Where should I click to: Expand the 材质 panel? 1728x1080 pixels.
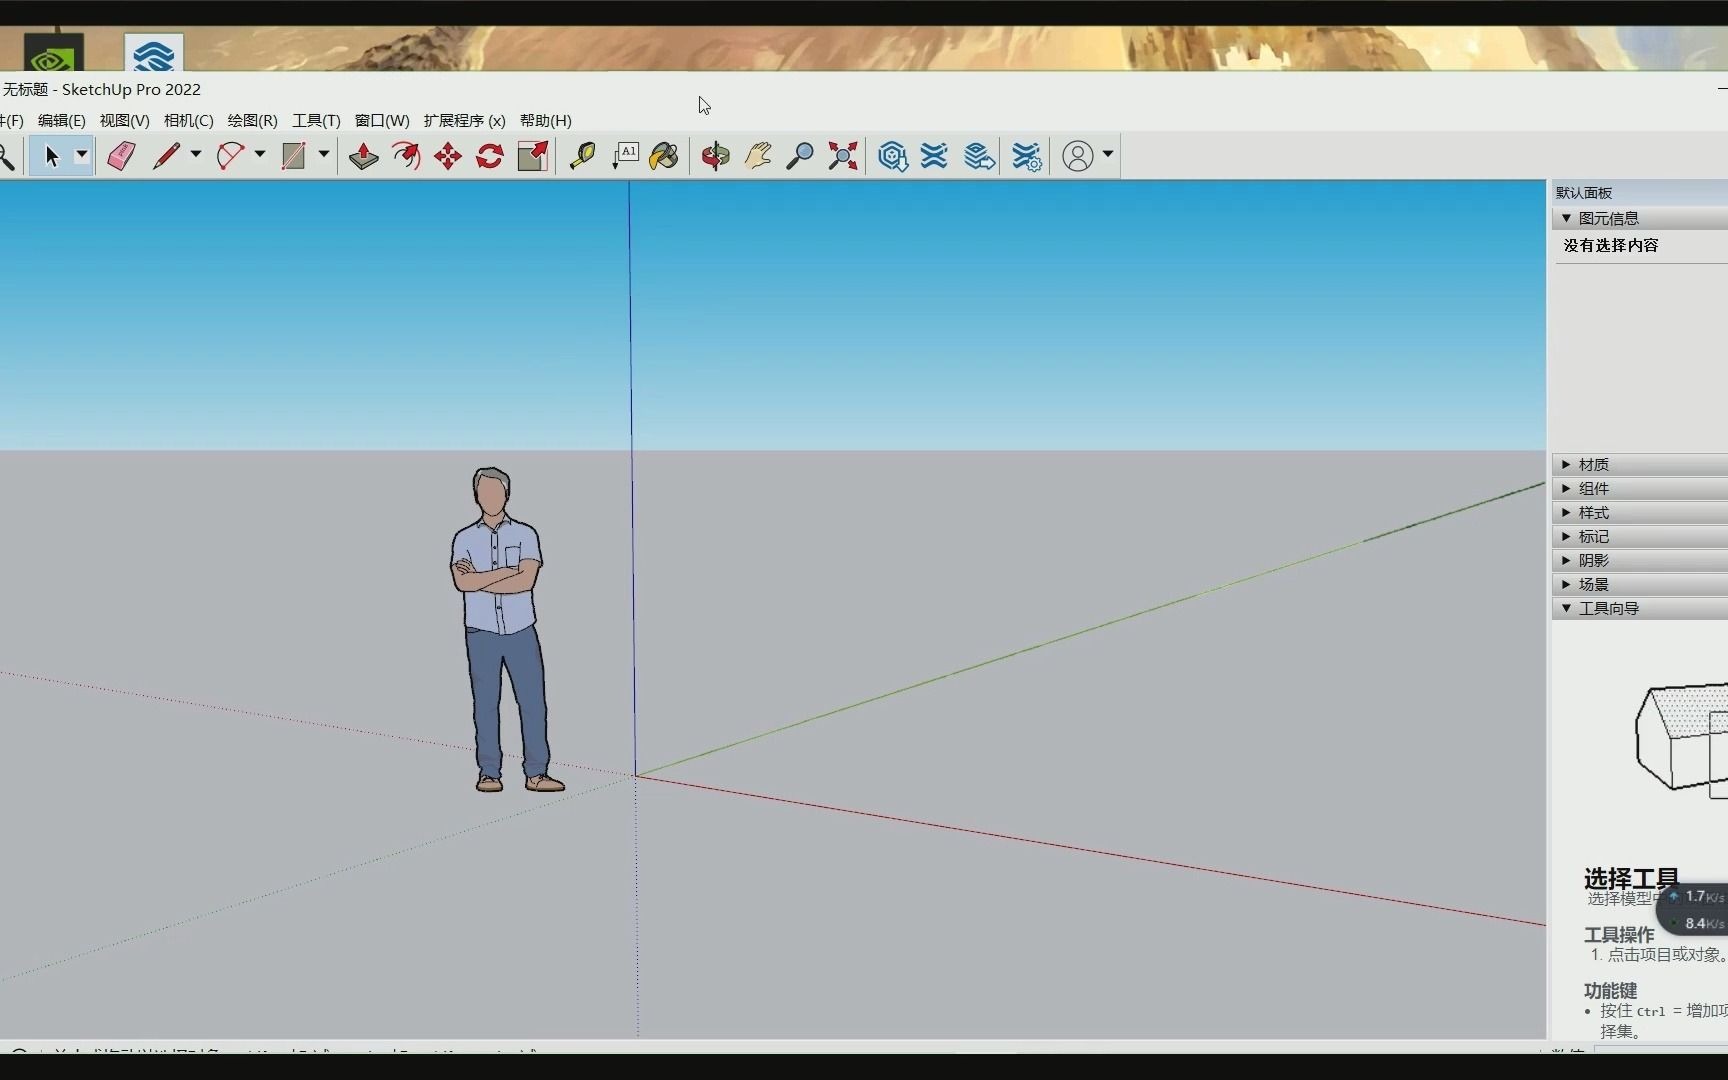[1594, 464]
